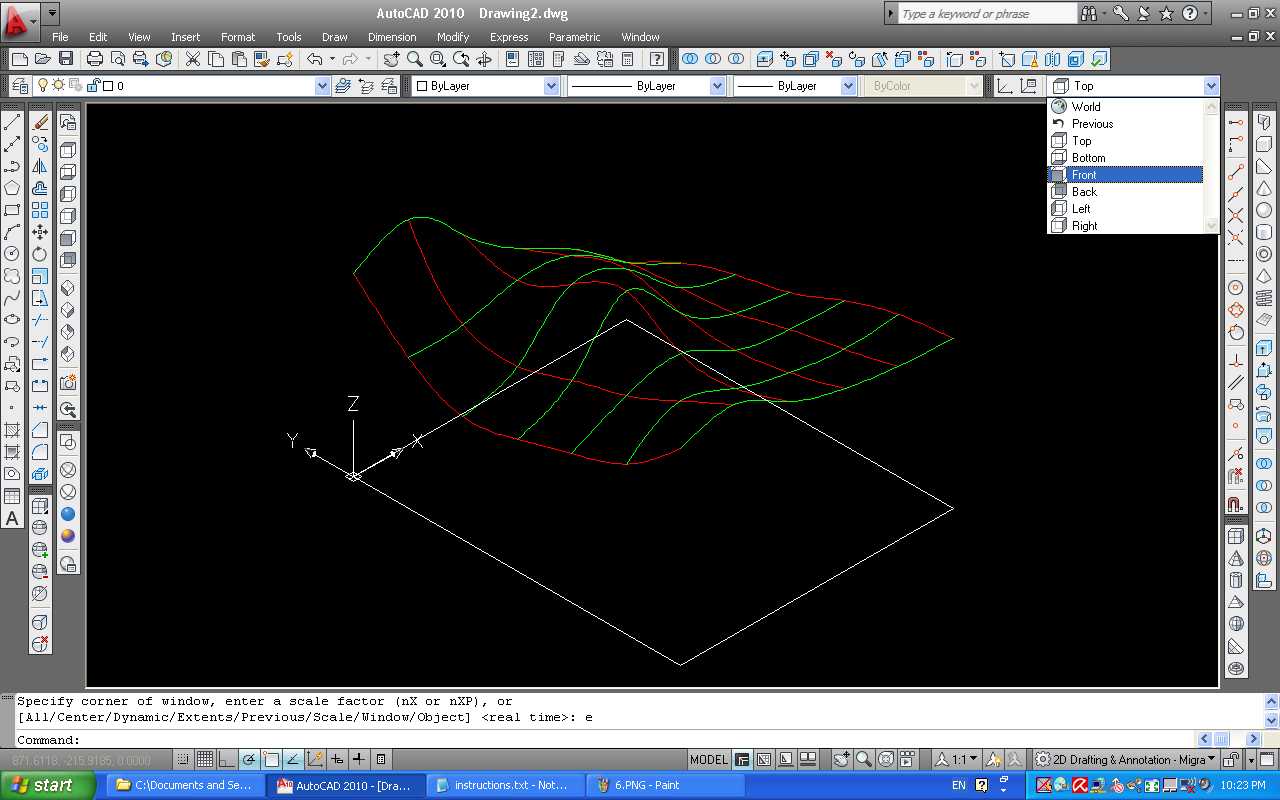
Task: Click the Erase tool in Modify toolbar
Action: click(x=40, y=122)
